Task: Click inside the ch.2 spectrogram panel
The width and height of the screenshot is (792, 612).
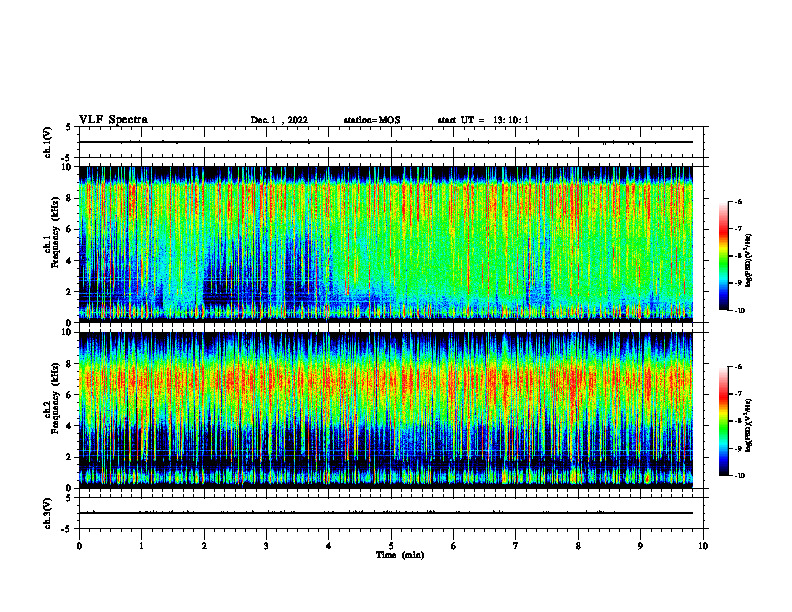Action: click(386, 410)
